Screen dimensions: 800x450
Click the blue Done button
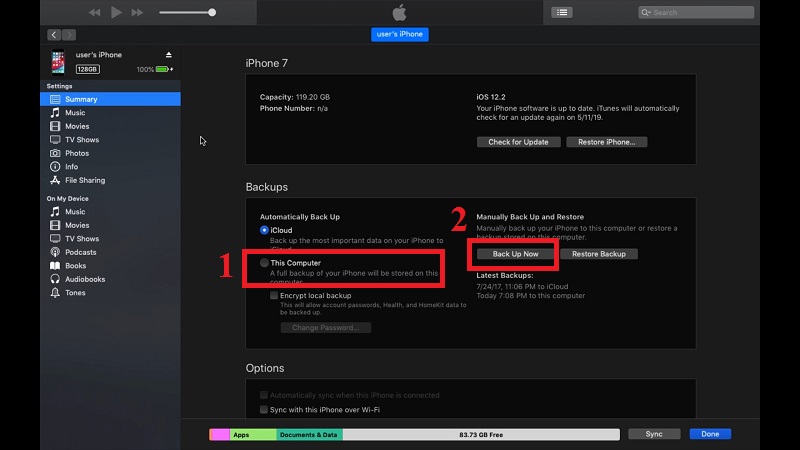pos(710,434)
